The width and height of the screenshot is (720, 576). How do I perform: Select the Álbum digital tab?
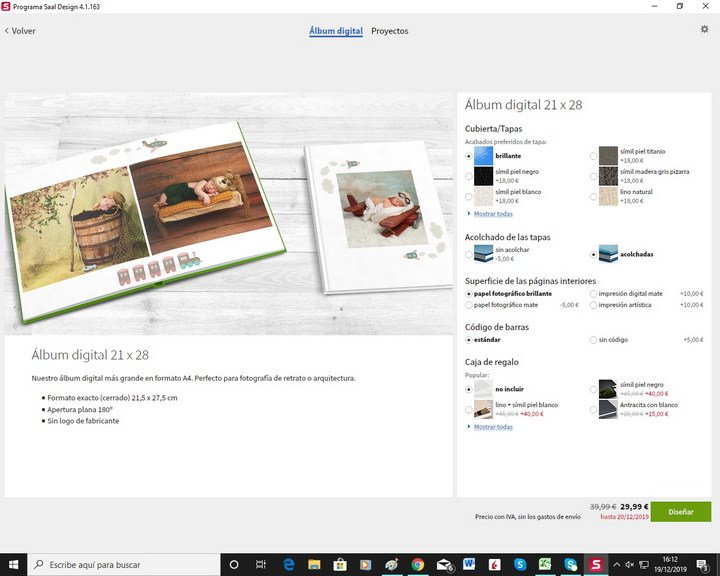click(x=336, y=31)
